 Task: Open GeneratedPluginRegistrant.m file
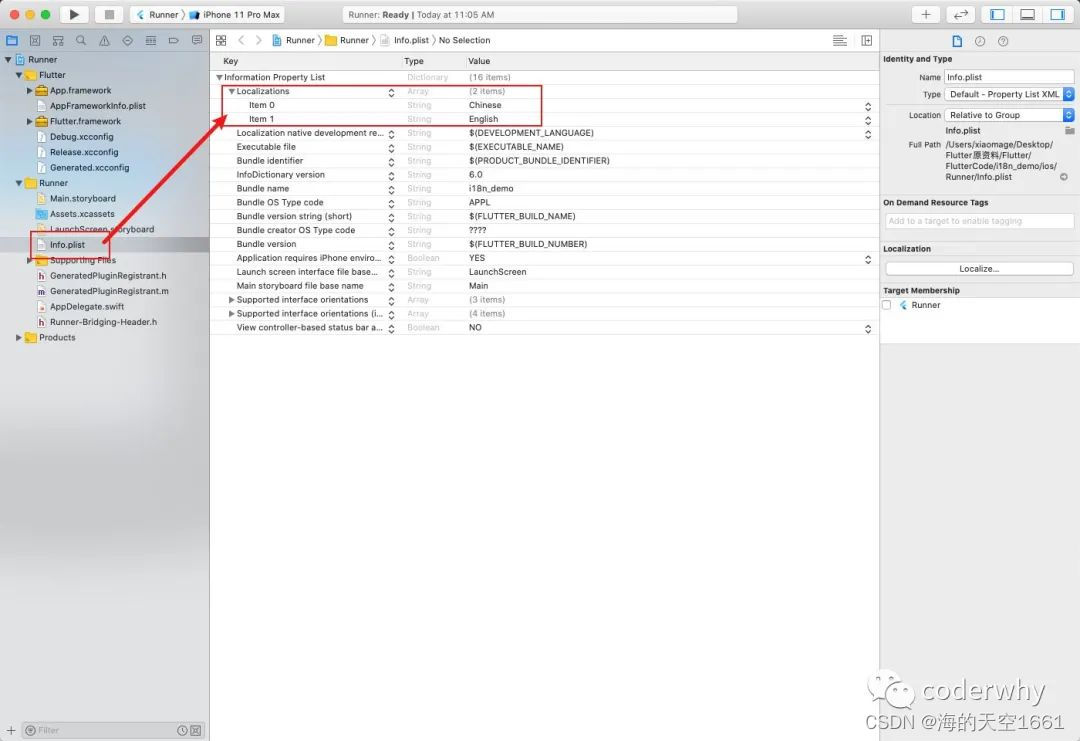(x=109, y=291)
